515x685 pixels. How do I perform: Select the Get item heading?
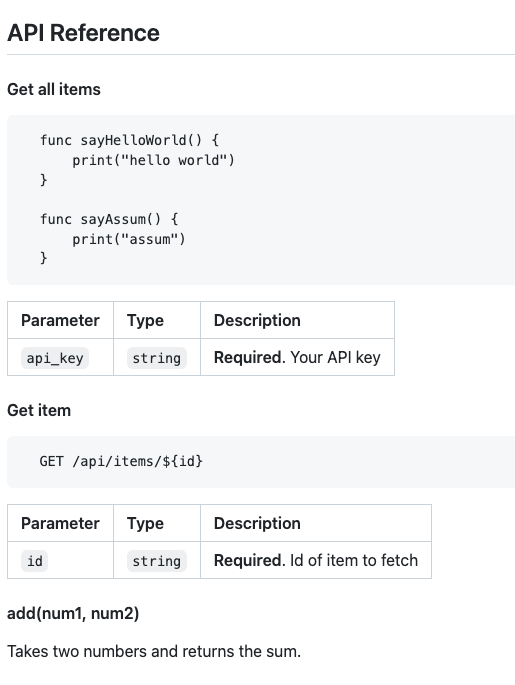click(39, 411)
